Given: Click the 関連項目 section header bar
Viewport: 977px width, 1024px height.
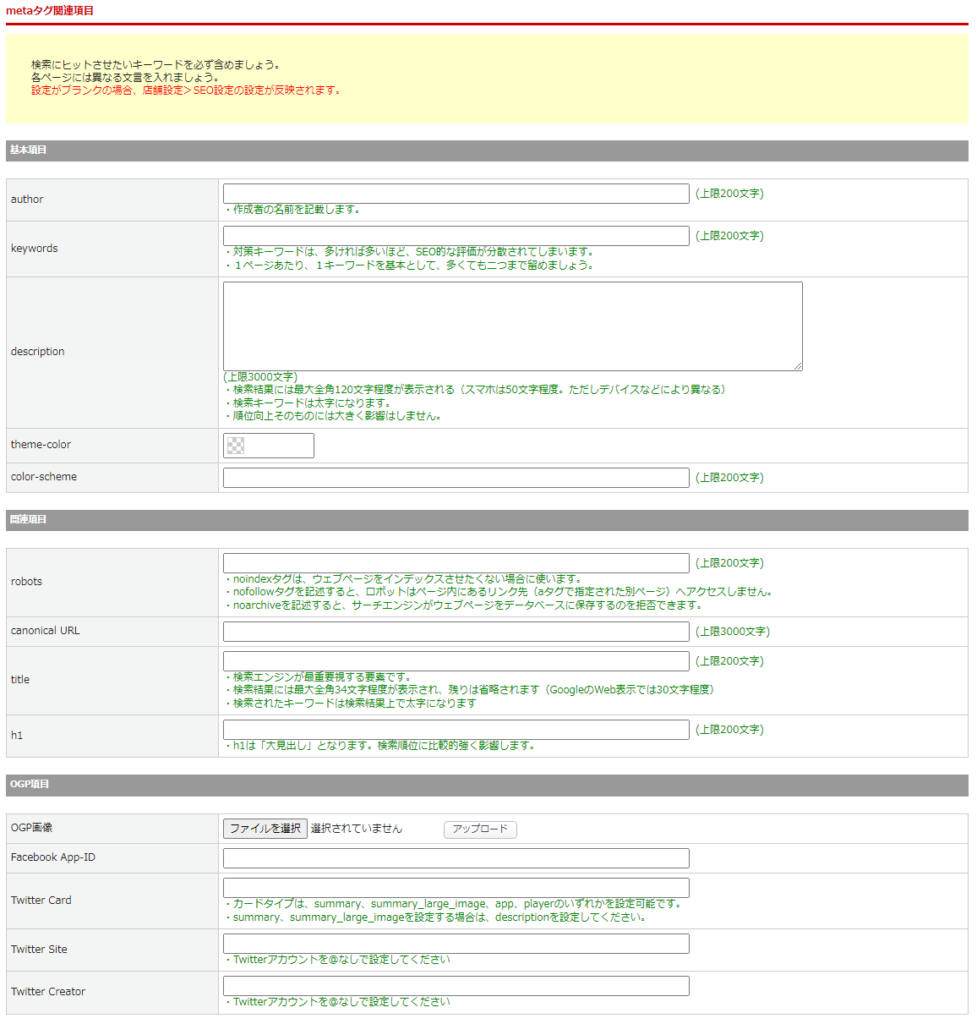Looking at the screenshot, I should point(487,520).
